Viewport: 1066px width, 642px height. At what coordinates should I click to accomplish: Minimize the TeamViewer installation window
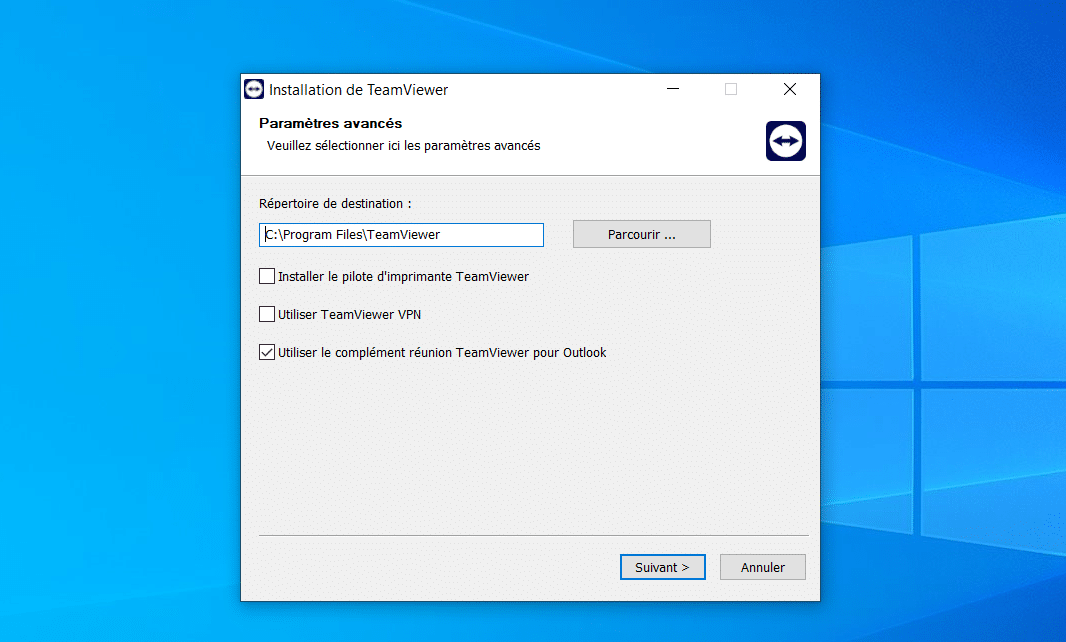tap(672, 89)
